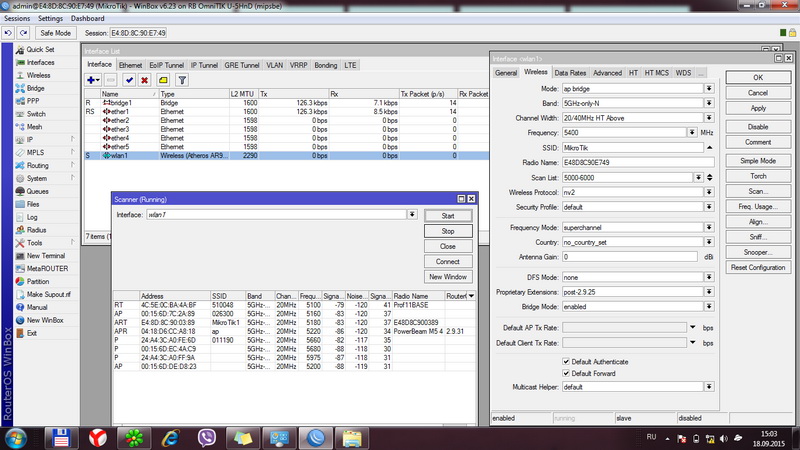Open Wireless in sidebar
The height and width of the screenshot is (450, 800).
(38, 75)
